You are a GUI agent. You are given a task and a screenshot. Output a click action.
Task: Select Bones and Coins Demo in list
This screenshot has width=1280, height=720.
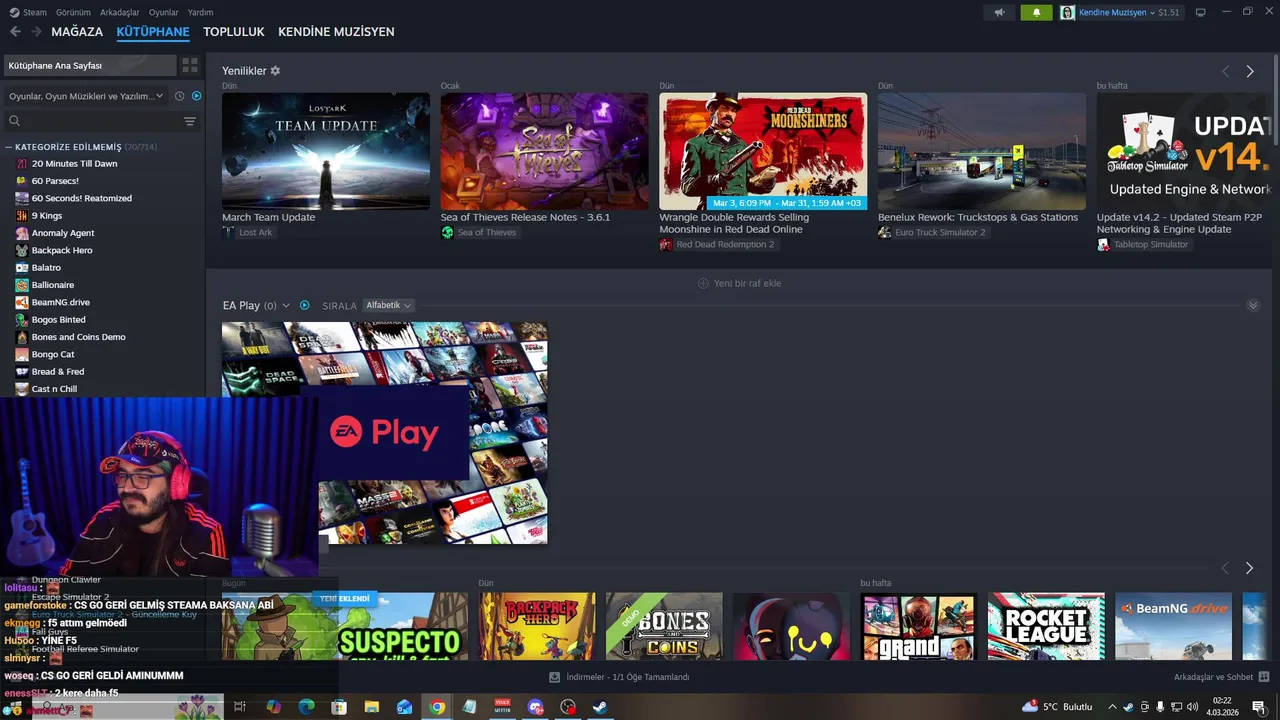pos(78,337)
